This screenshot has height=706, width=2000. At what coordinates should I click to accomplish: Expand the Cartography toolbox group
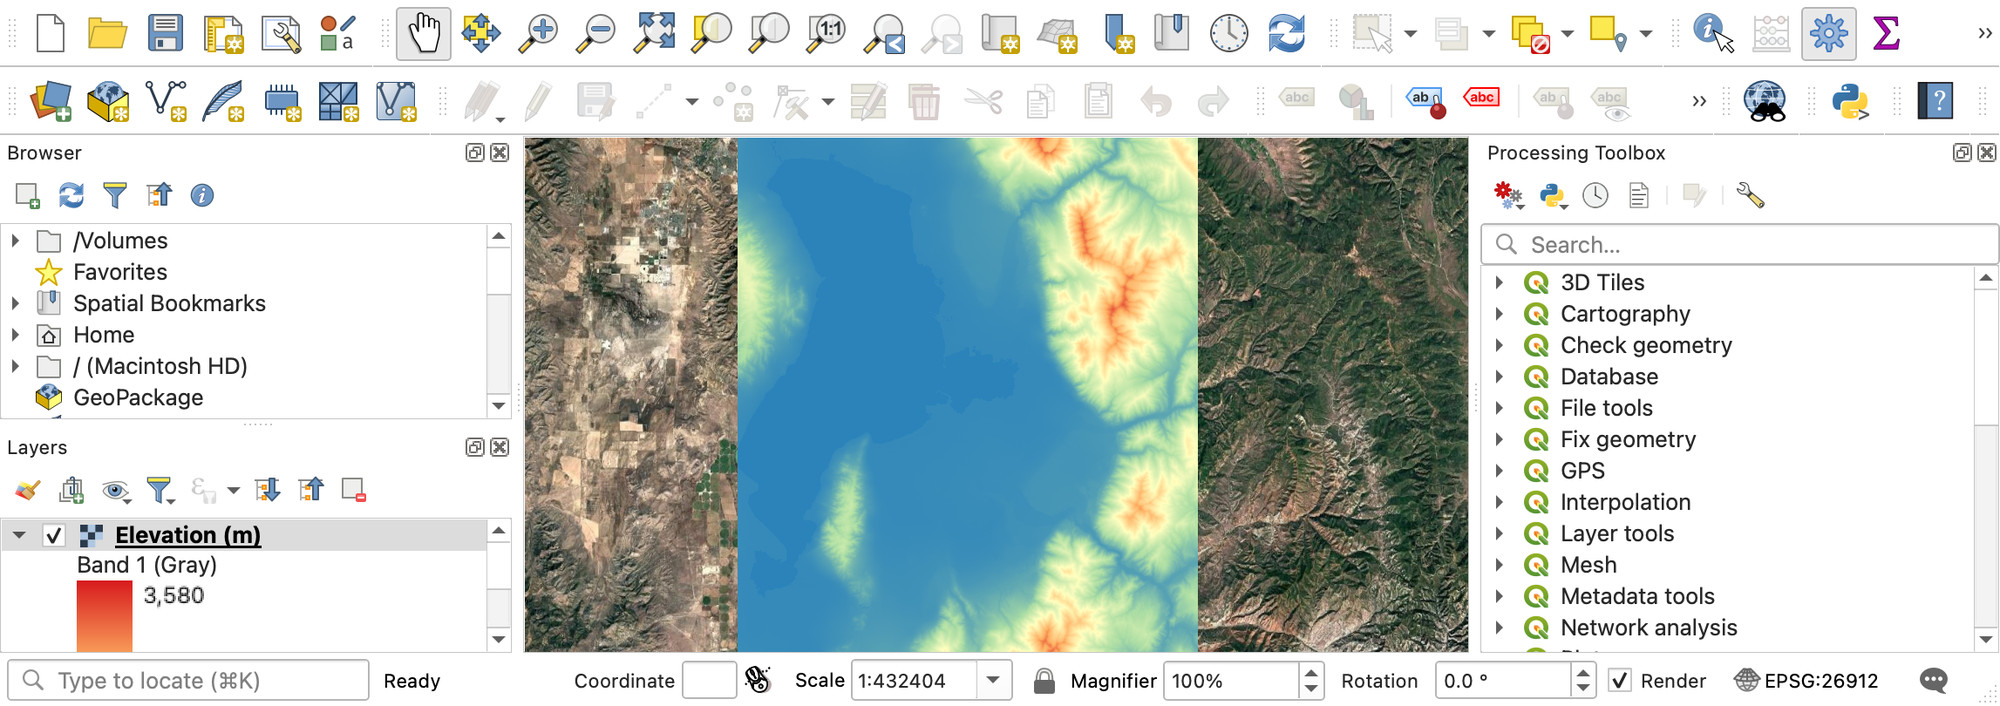[x=1499, y=314]
